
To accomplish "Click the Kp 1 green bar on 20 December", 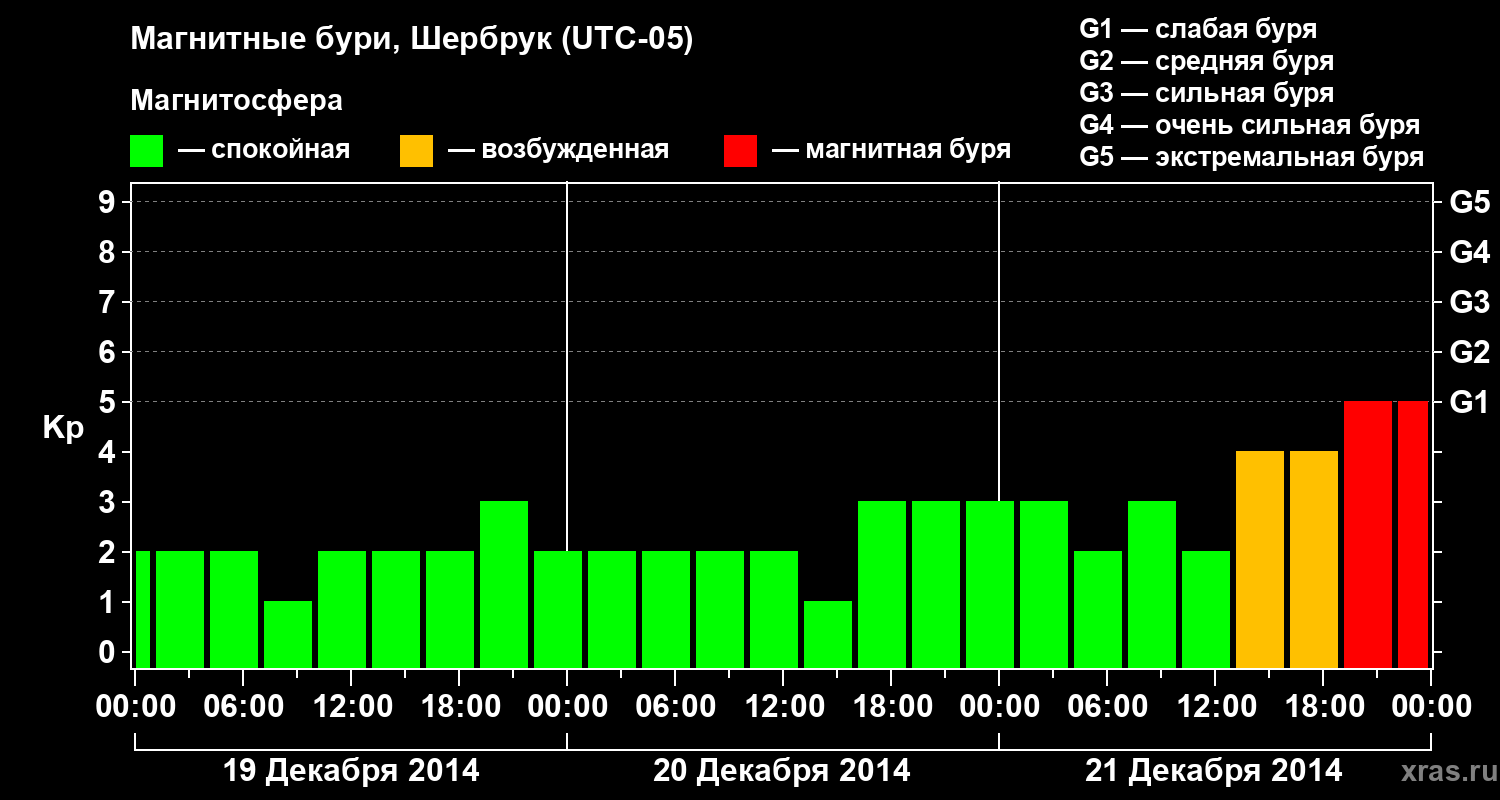I will pyautogui.click(x=828, y=634).
